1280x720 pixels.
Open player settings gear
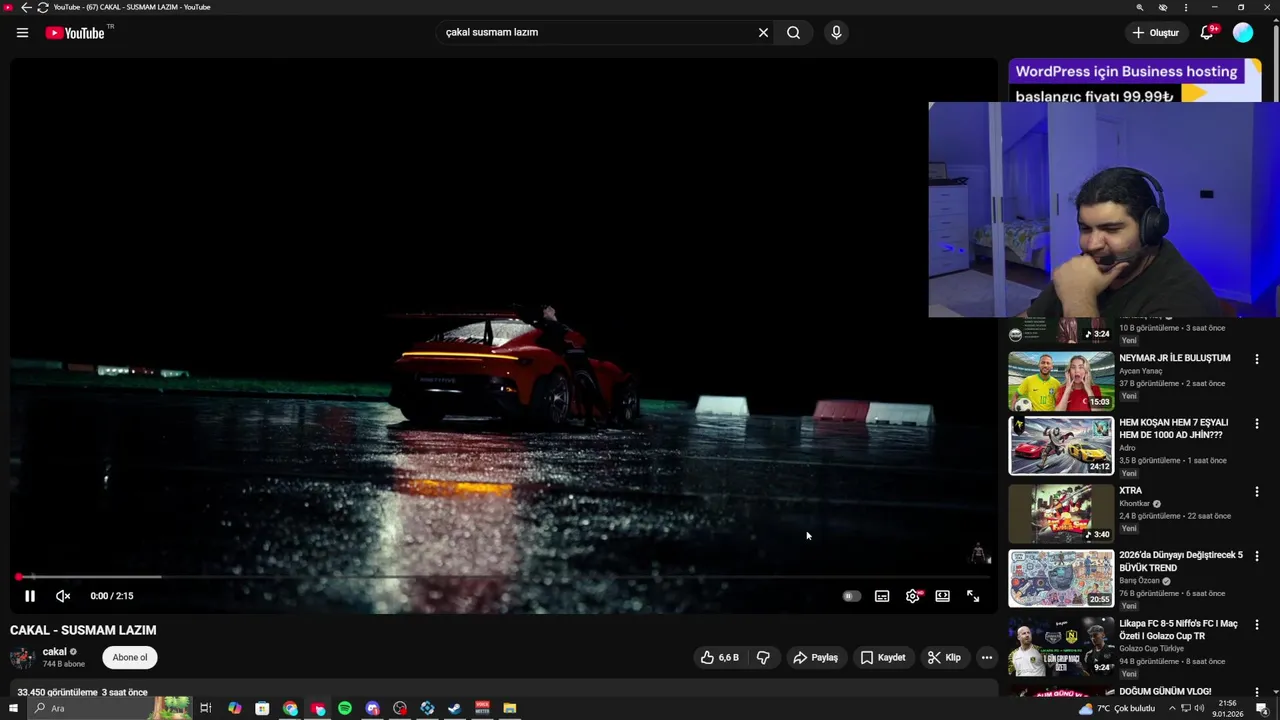912,596
